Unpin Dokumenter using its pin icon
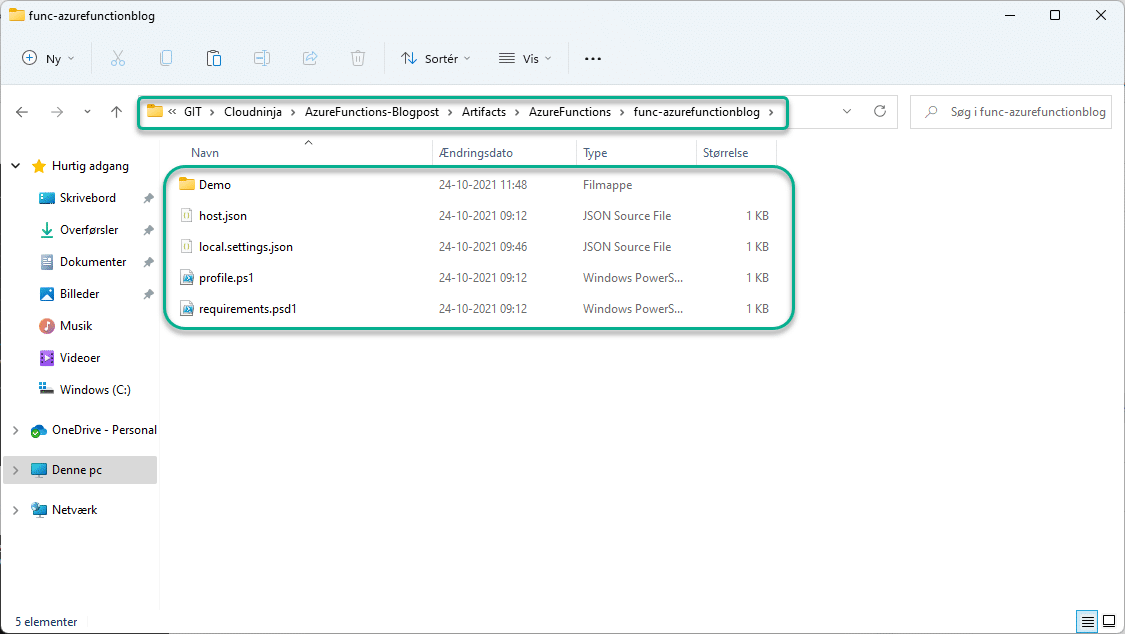1125x634 pixels. [149, 262]
